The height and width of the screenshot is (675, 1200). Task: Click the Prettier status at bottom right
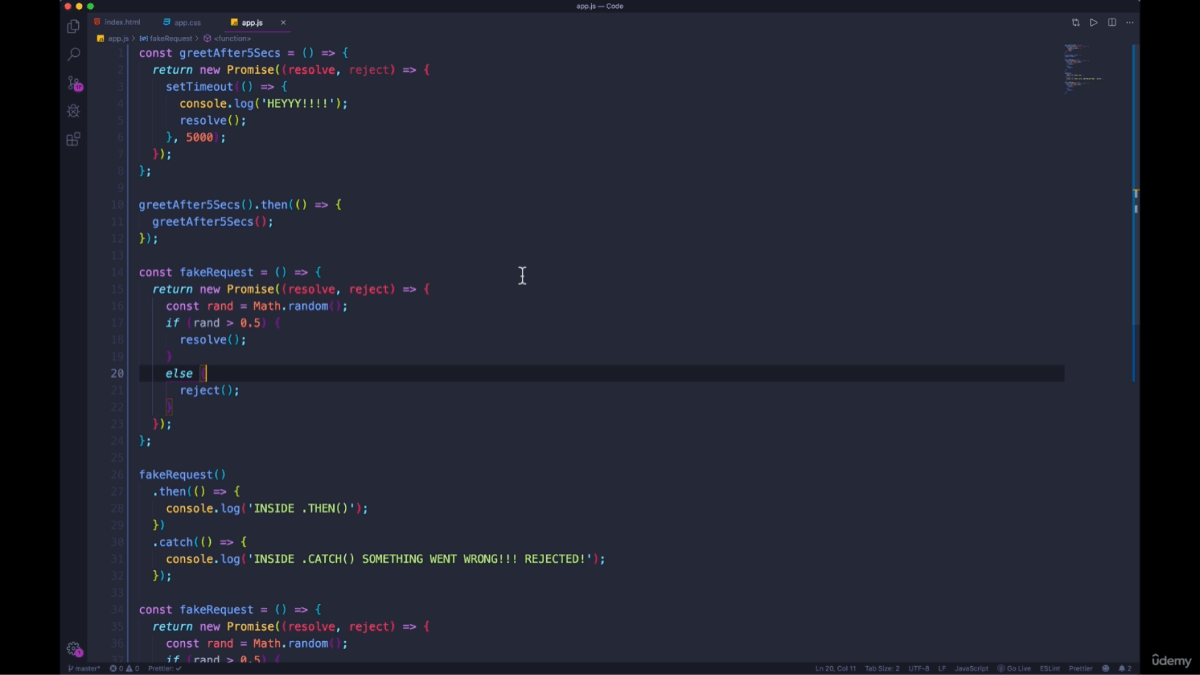[1080, 668]
